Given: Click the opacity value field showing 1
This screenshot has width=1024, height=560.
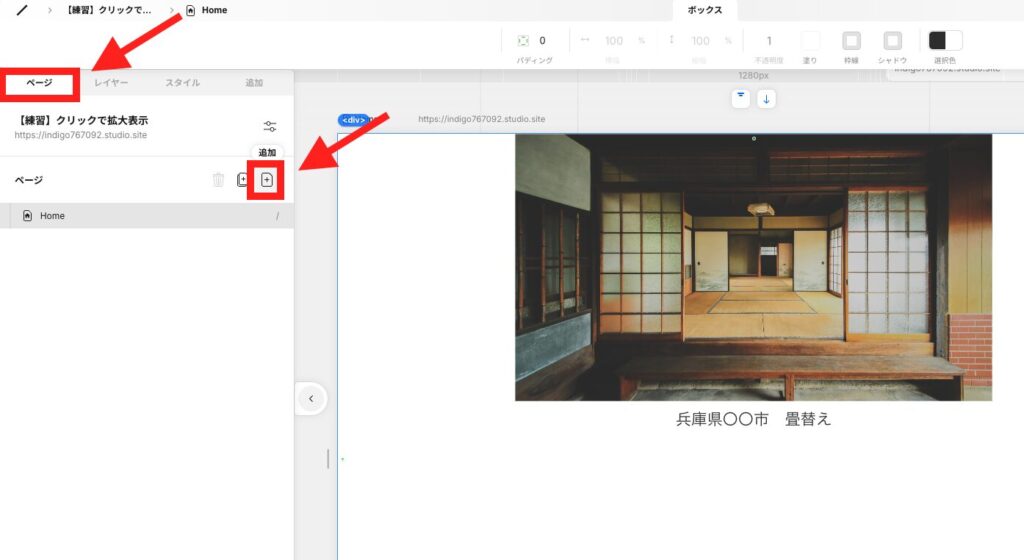Looking at the screenshot, I should [769, 40].
